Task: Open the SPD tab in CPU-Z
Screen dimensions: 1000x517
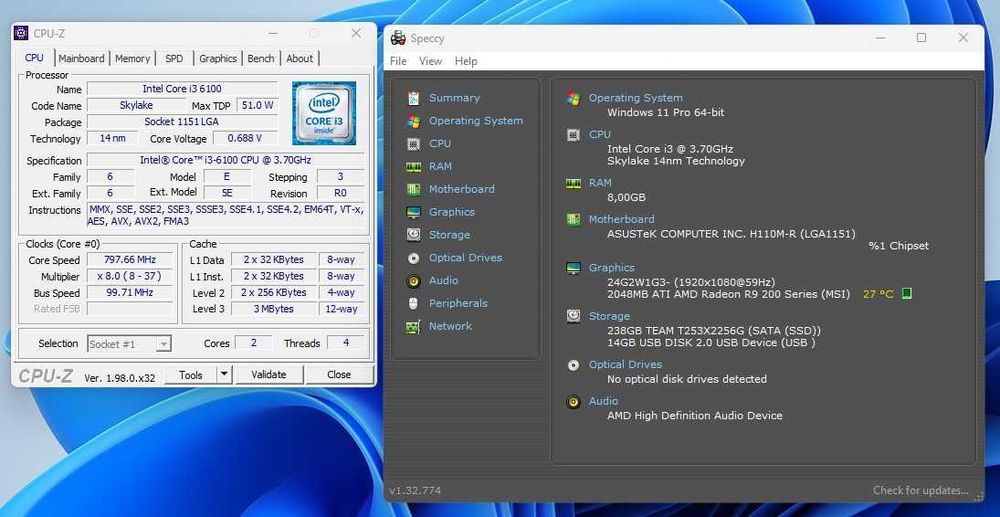Action: click(174, 58)
